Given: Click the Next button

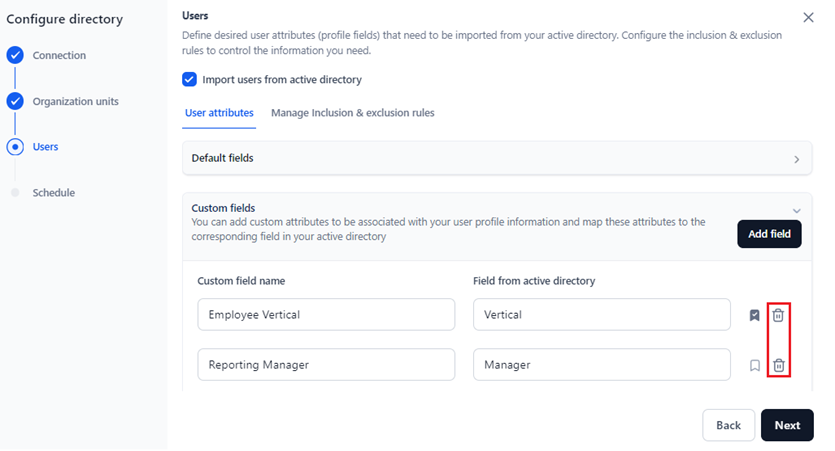Looking at the screenshot, I should point(787,425).
